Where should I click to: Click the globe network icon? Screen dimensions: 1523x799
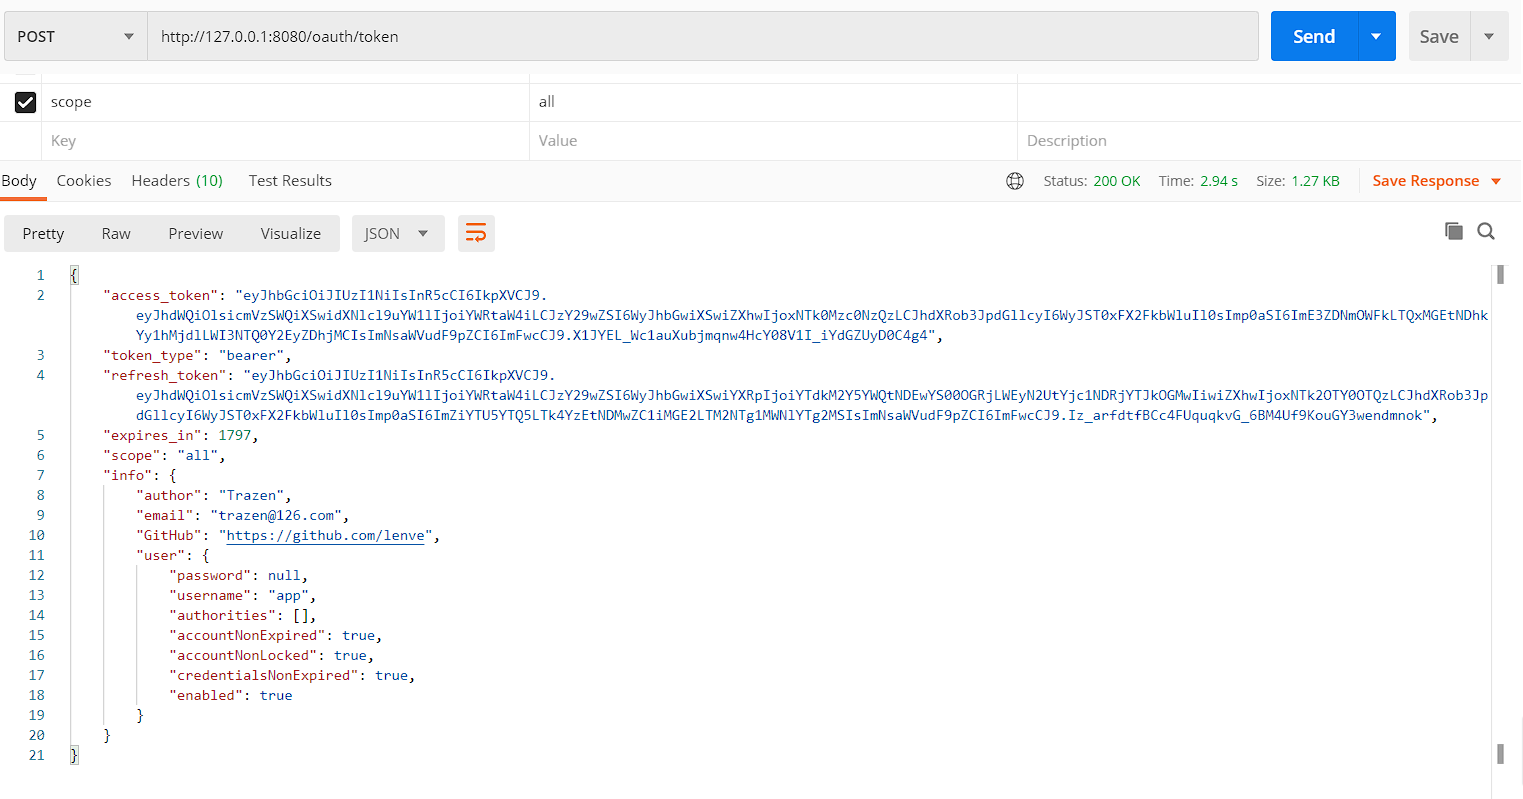[x=1015, y=181]
